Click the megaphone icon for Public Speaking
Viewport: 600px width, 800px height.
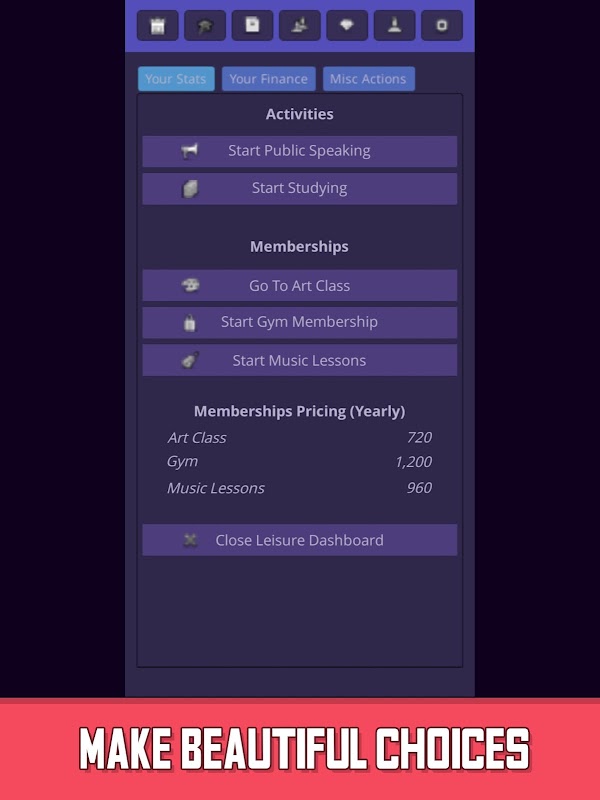[x=190, y=151]
